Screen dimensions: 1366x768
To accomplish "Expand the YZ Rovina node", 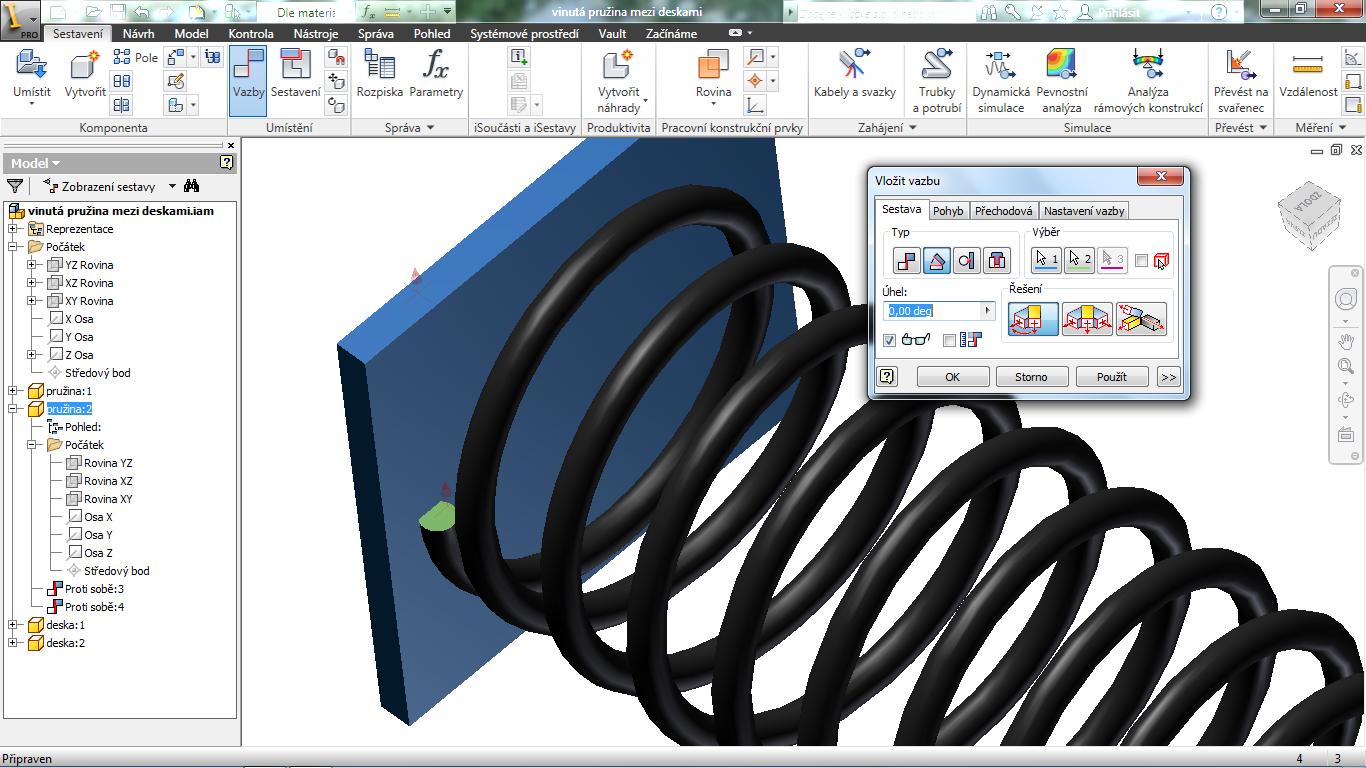I will pyautogui.click(x=32, y=265).
